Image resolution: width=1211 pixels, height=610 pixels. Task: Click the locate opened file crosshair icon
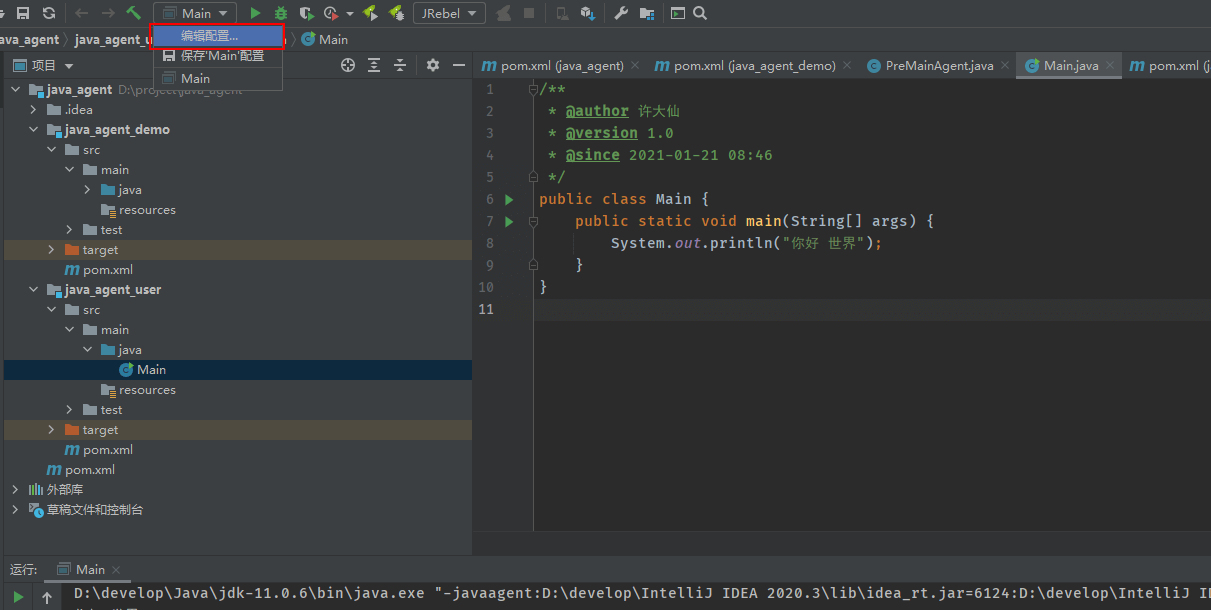coord(348,65)
